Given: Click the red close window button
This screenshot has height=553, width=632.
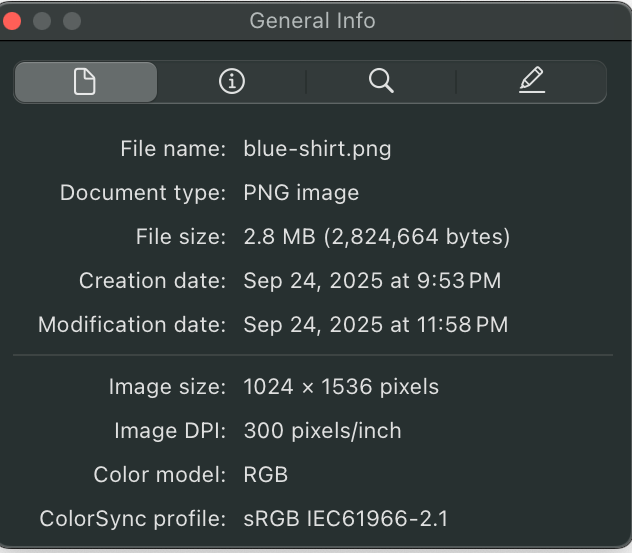Looking at the screenshot, I should click(x=12, y=20).
